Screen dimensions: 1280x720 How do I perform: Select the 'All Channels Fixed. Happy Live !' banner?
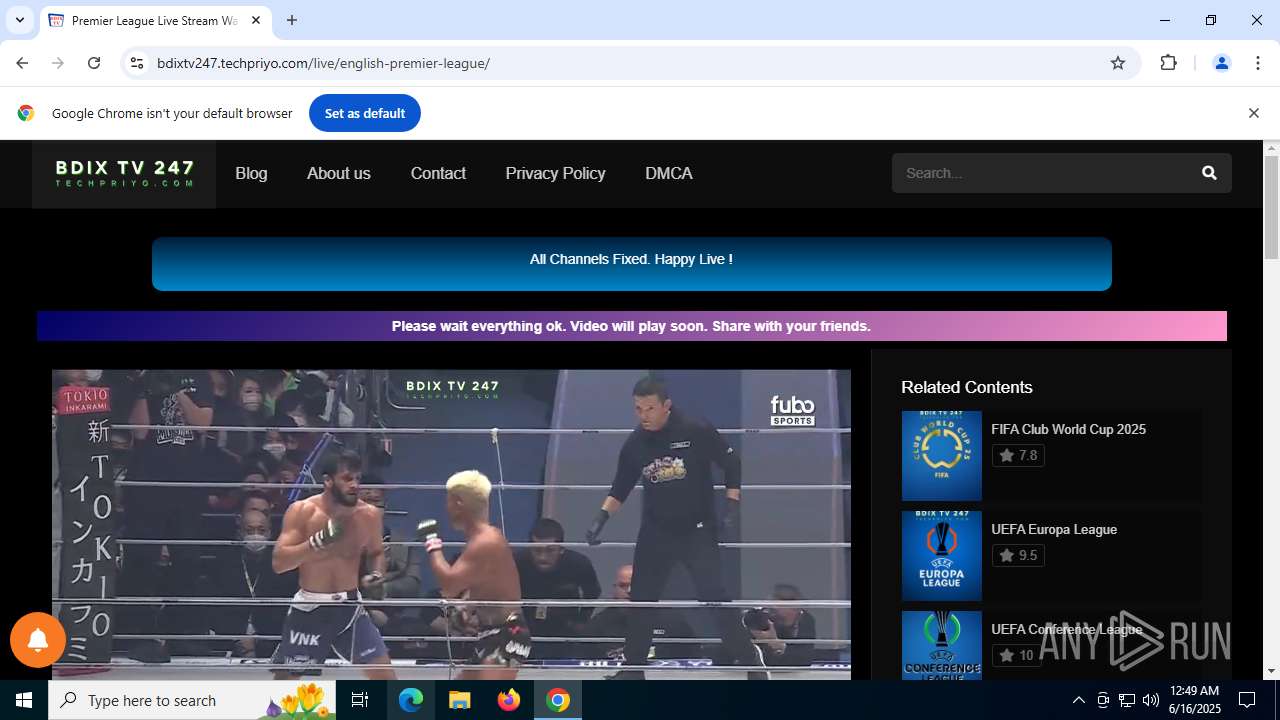click(632, 264)
